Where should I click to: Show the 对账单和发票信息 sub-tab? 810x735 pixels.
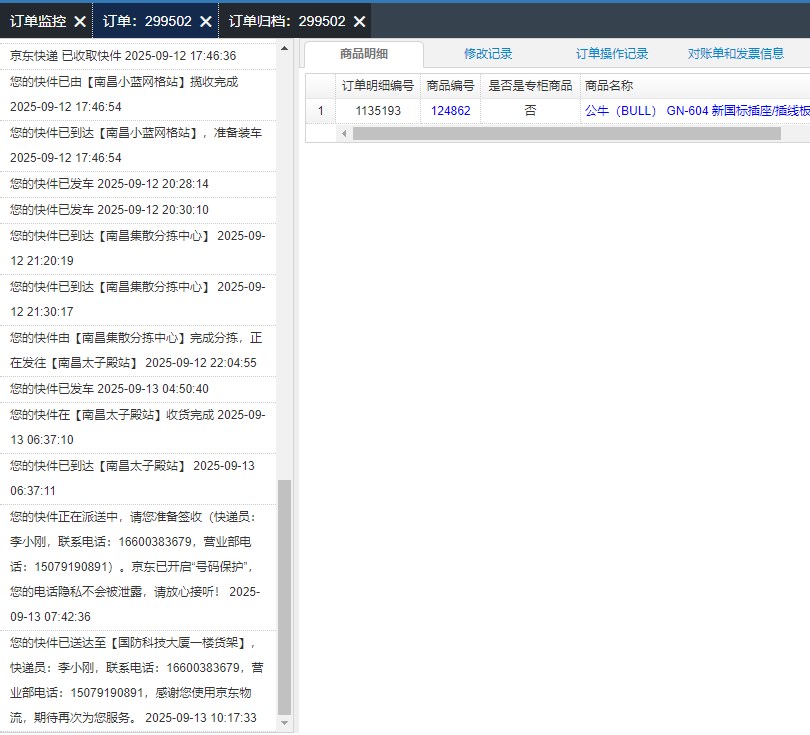click(x=736, y=54)
